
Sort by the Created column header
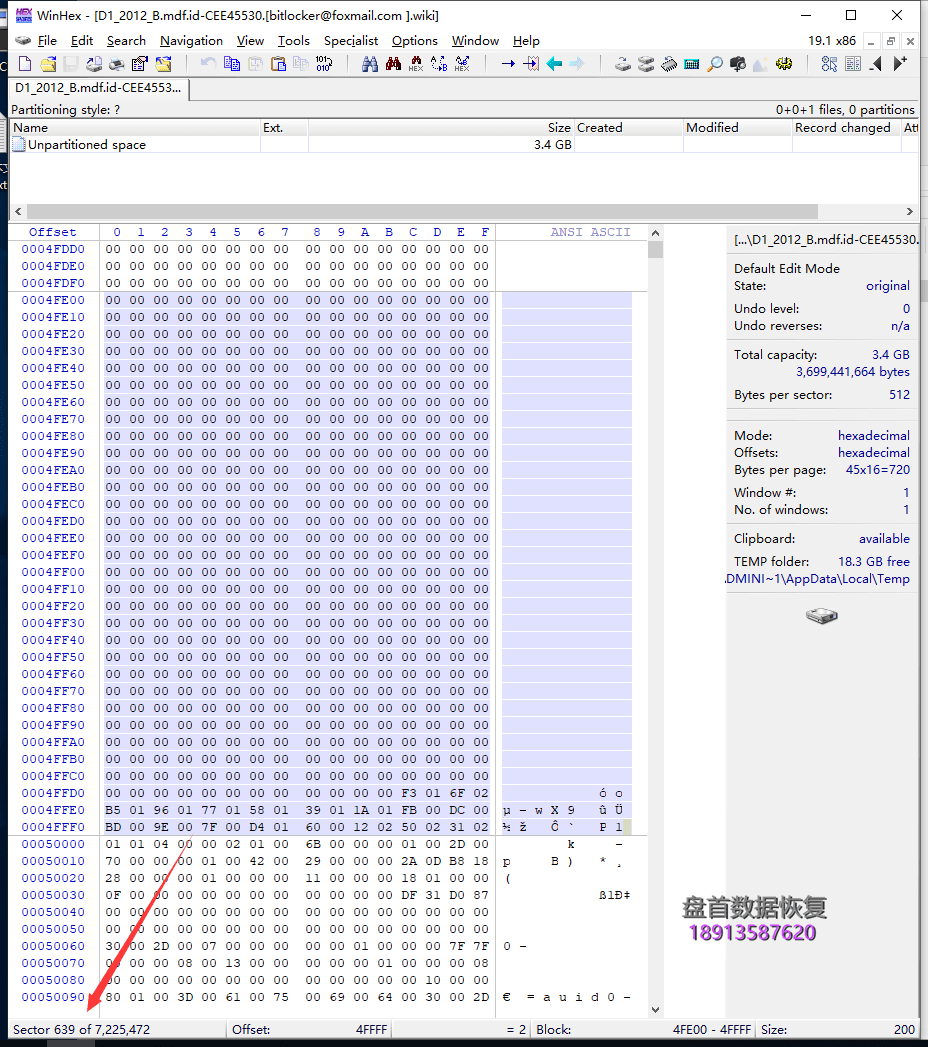(628, 128)
